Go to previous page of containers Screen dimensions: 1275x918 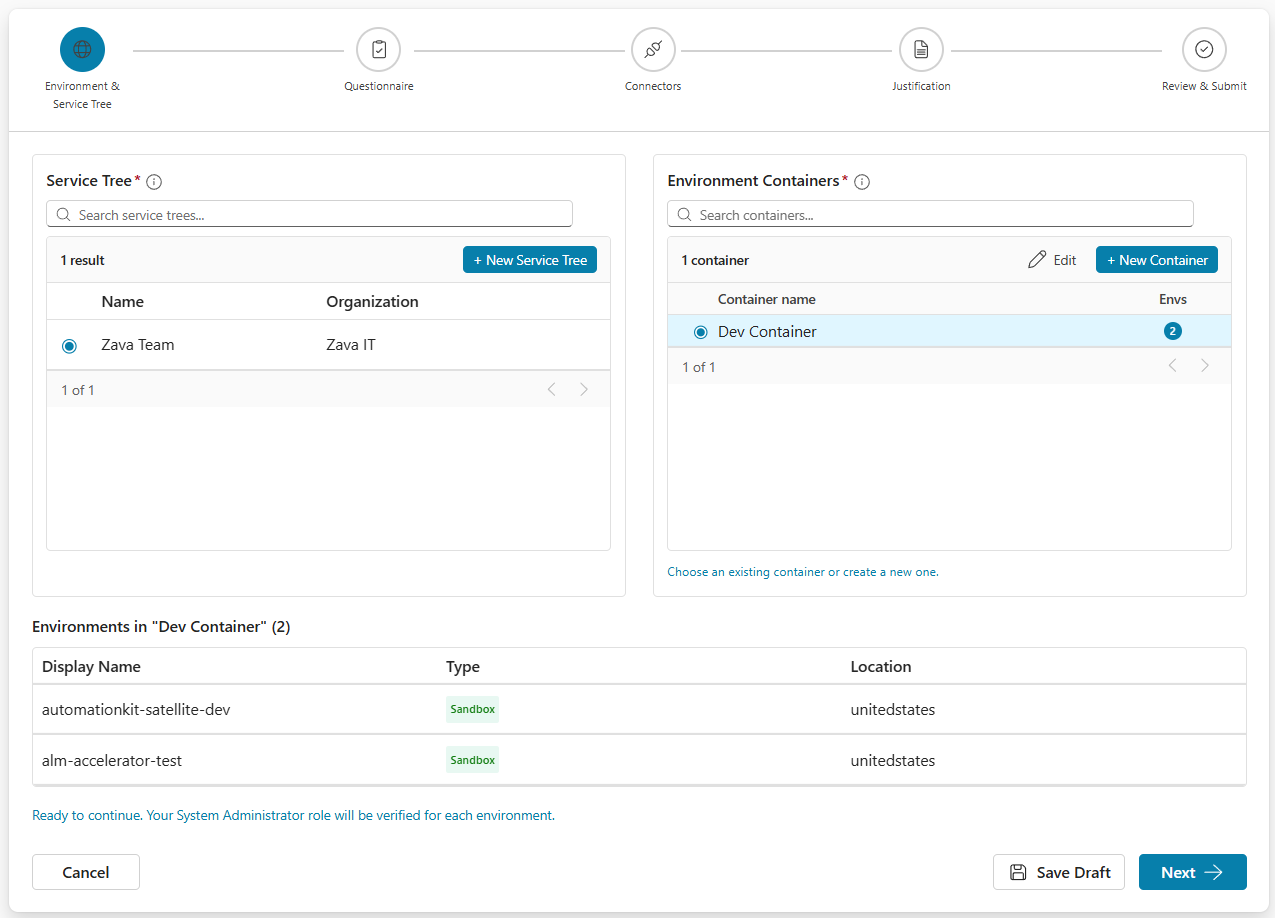[x=1172, y=366]
